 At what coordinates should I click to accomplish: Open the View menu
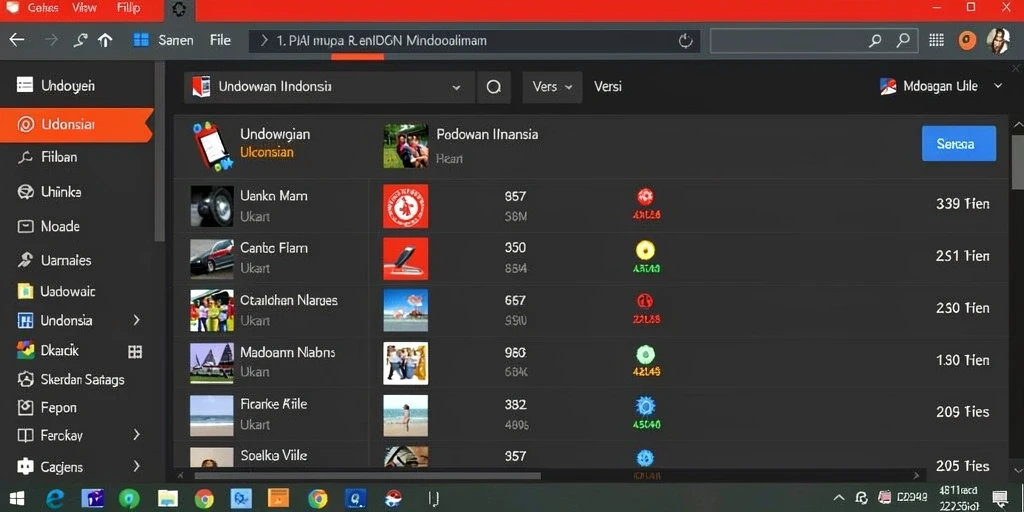point(84,8)
